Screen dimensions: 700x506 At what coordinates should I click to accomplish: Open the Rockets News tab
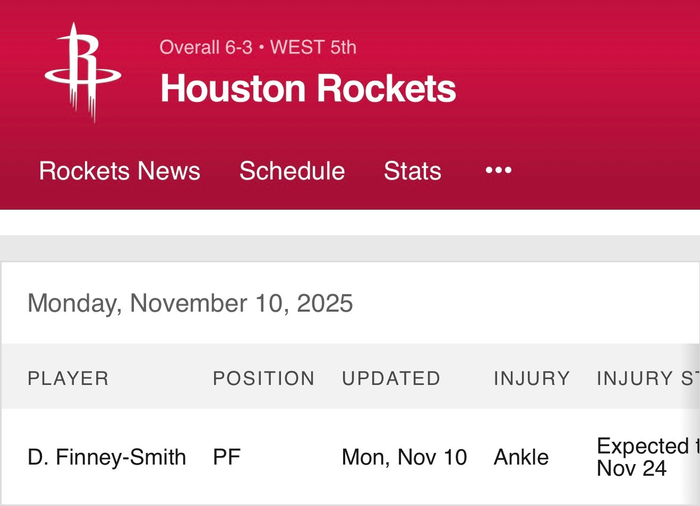point(119,171)
